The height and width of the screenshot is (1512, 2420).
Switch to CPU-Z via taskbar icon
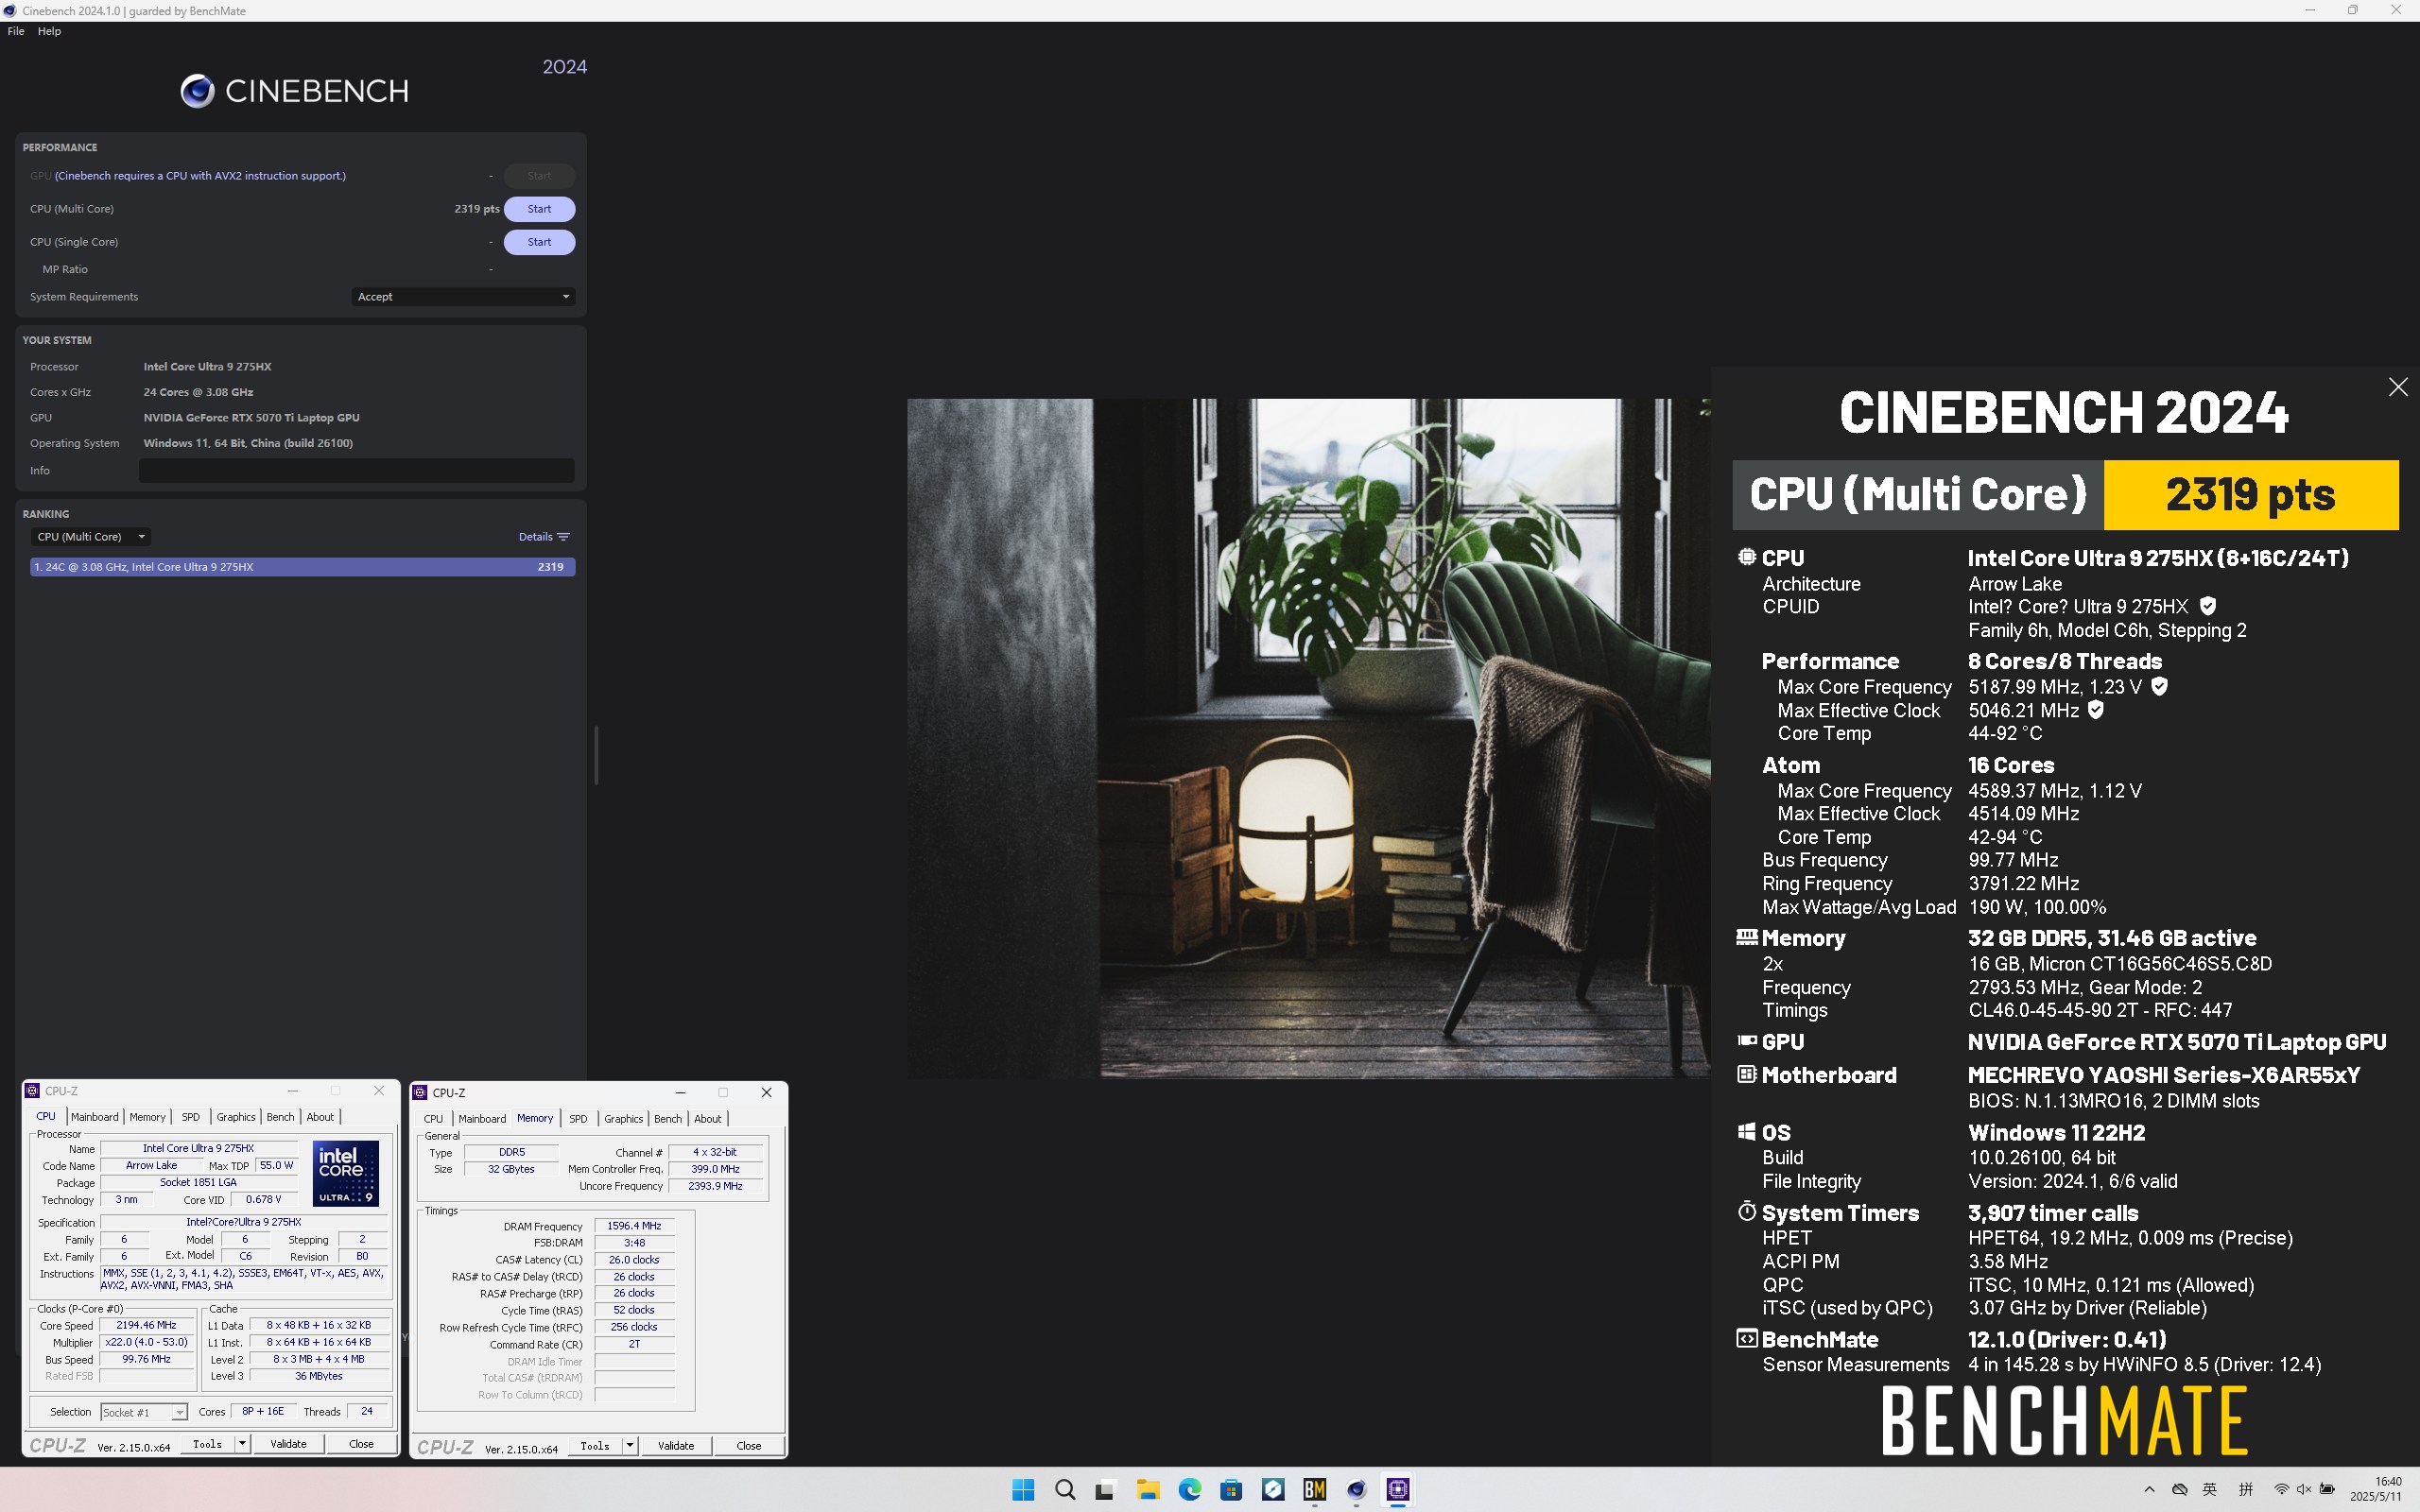[1398, 1490]
